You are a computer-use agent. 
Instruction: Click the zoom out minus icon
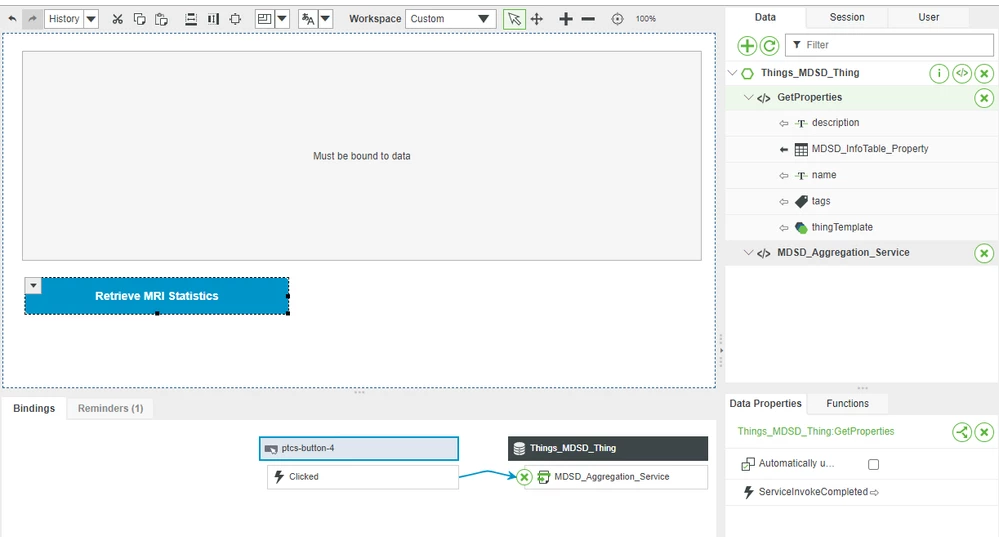coord(588,19)
